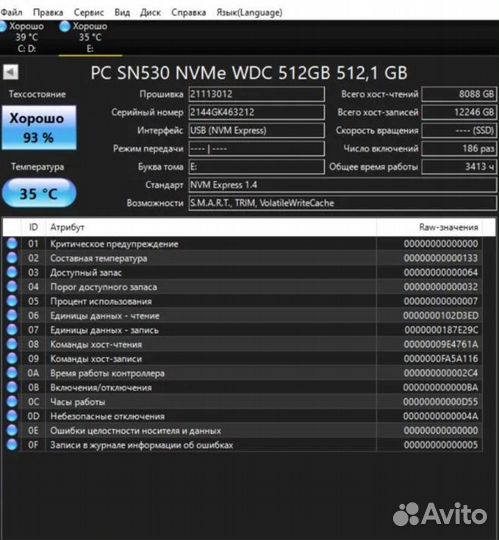Open the Язык(Language) menu
499x540 pixels.
249,12
